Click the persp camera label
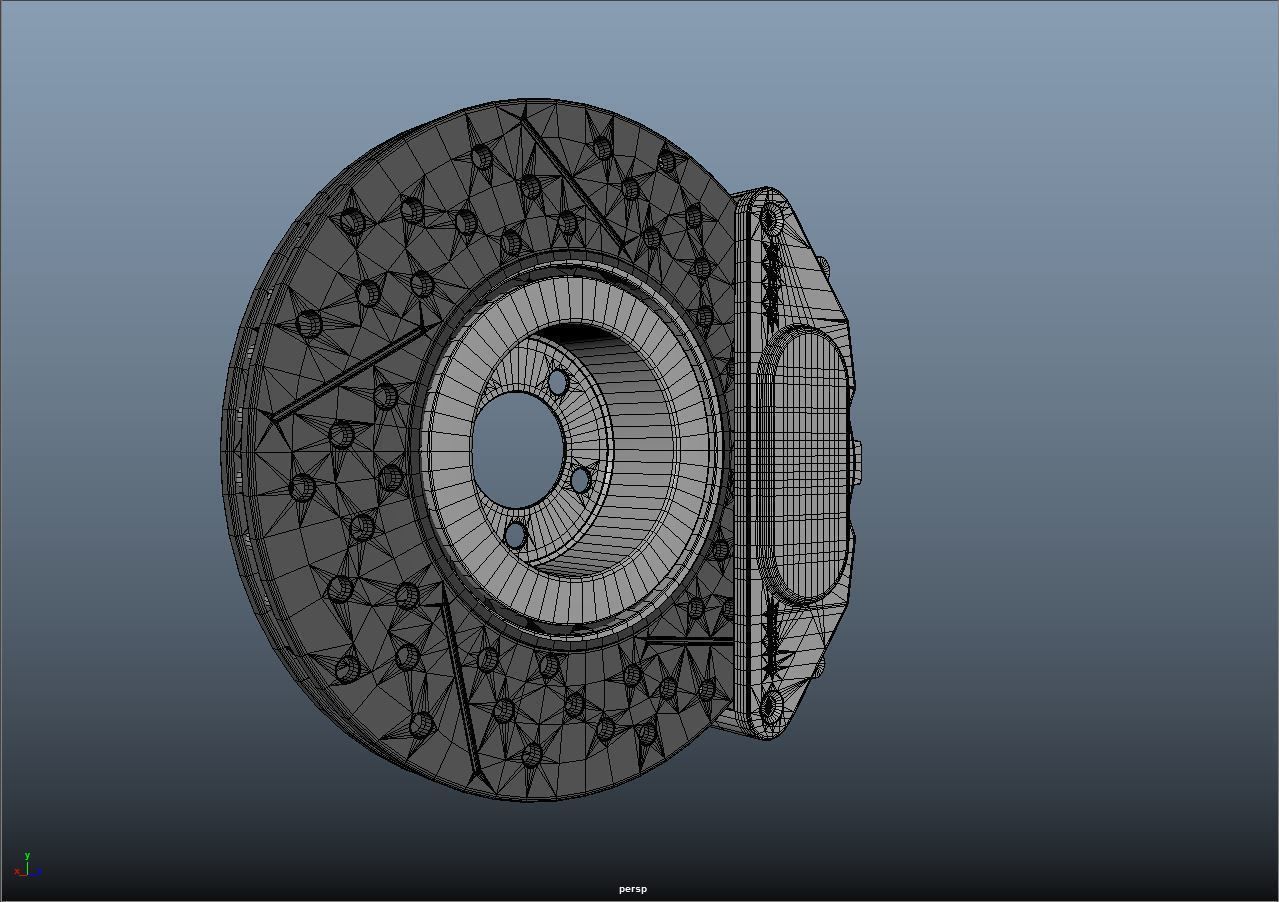Image resolution: width=1279 pixels, height=902 pixels. [632, 889]
